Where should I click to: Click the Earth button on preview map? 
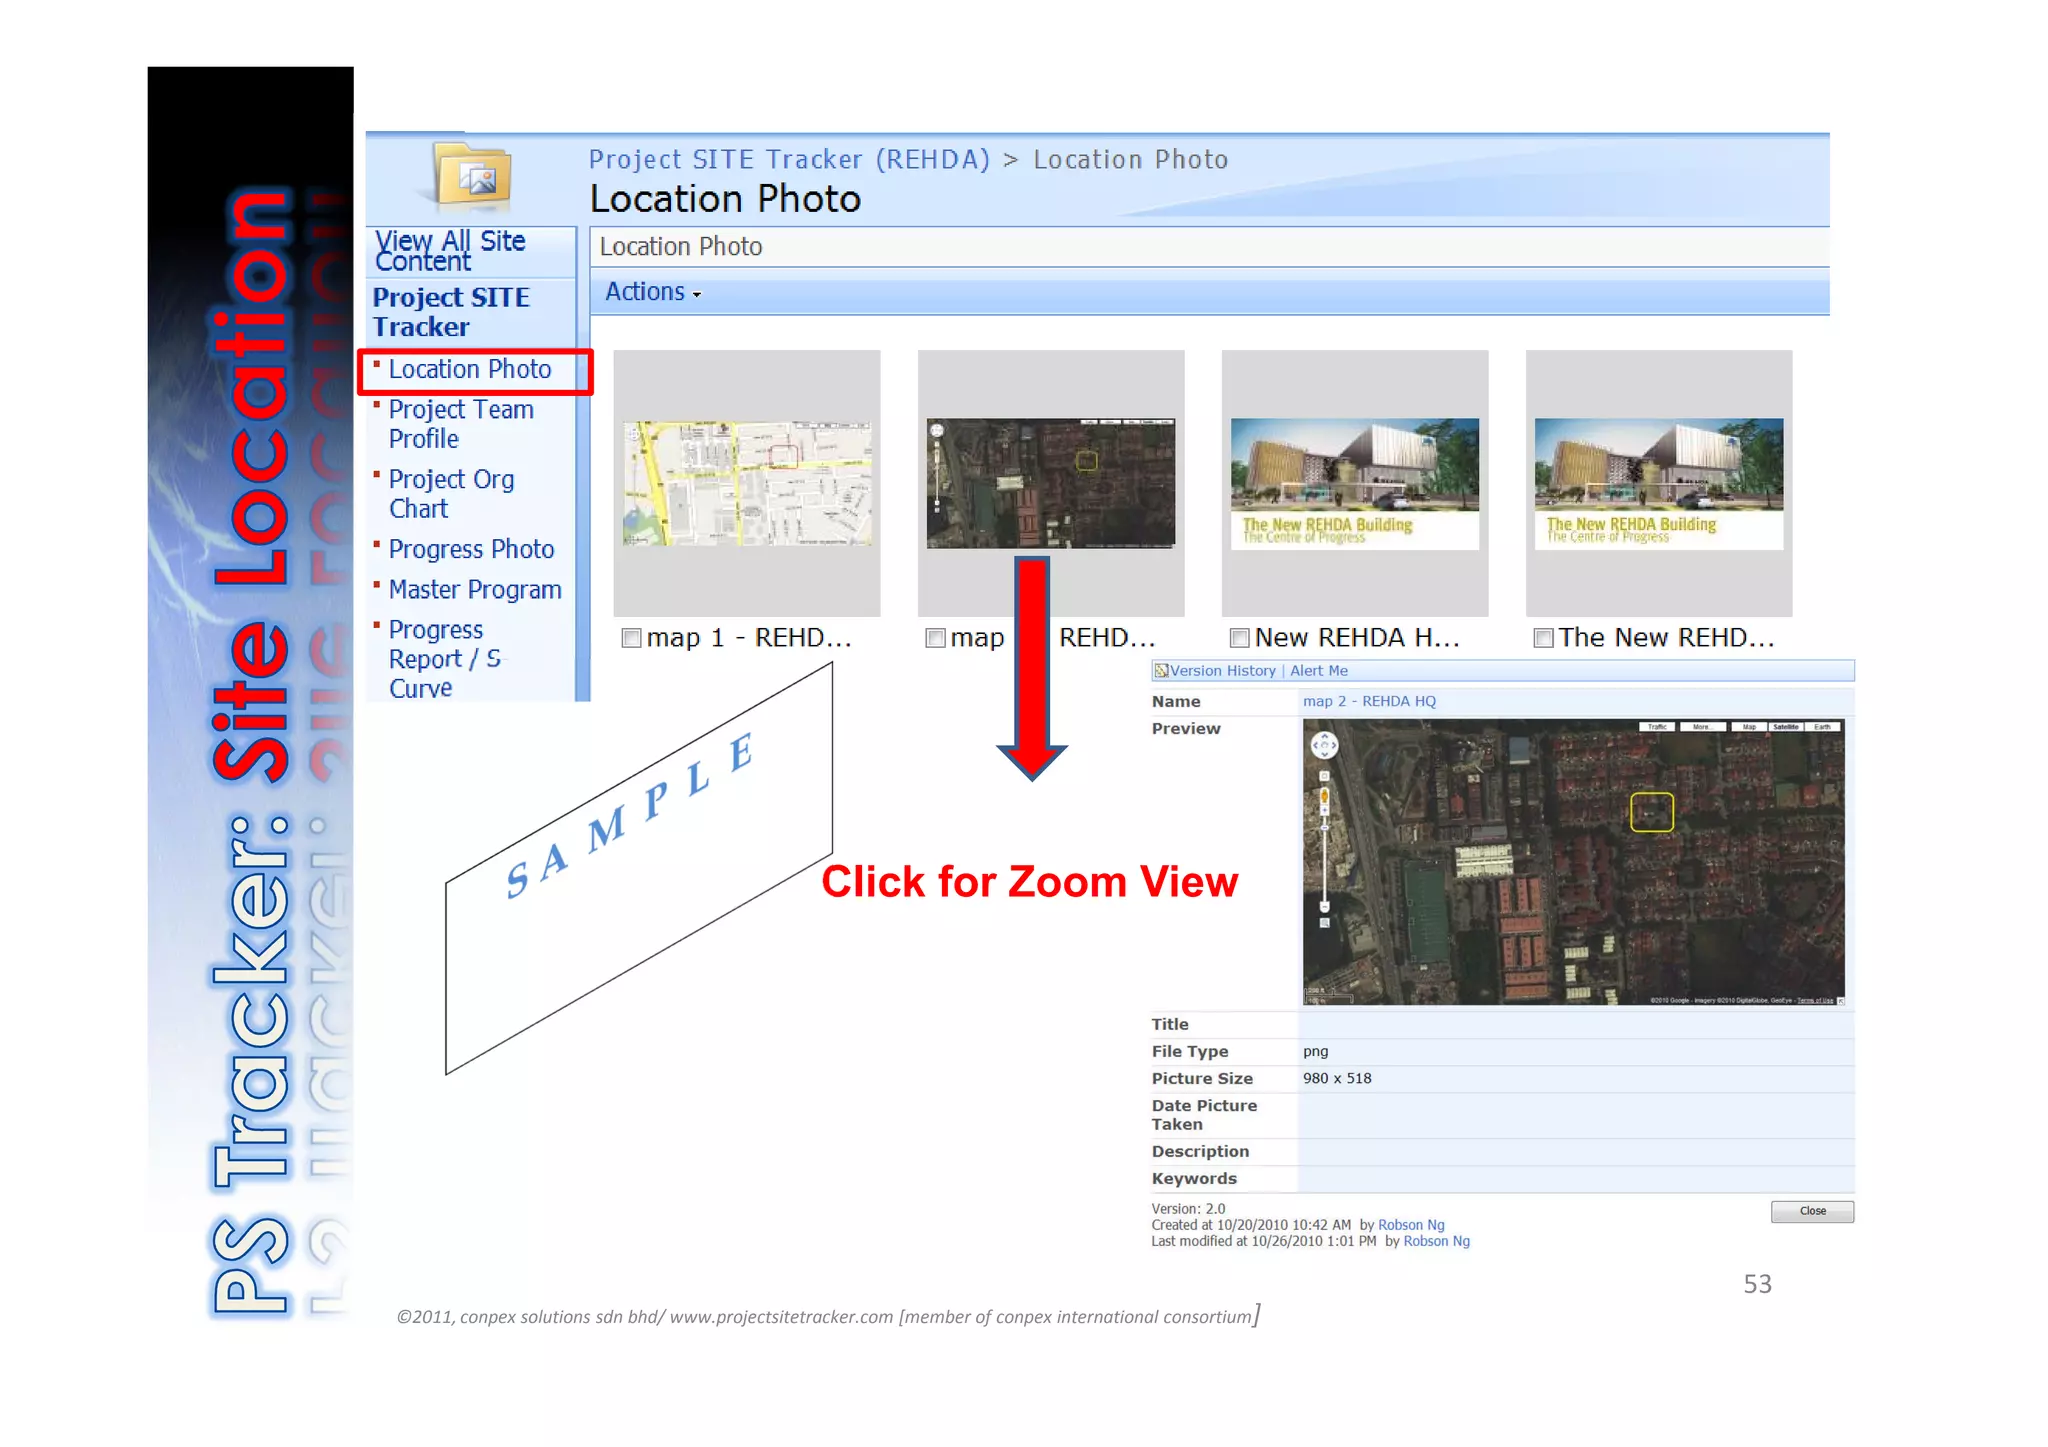(x=1823, y=727)
